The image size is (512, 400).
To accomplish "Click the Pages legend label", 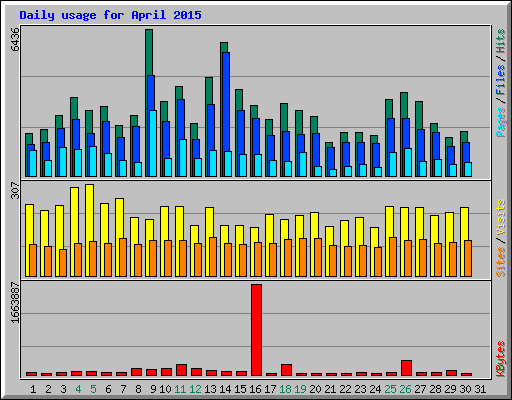I will pos(501,122).
